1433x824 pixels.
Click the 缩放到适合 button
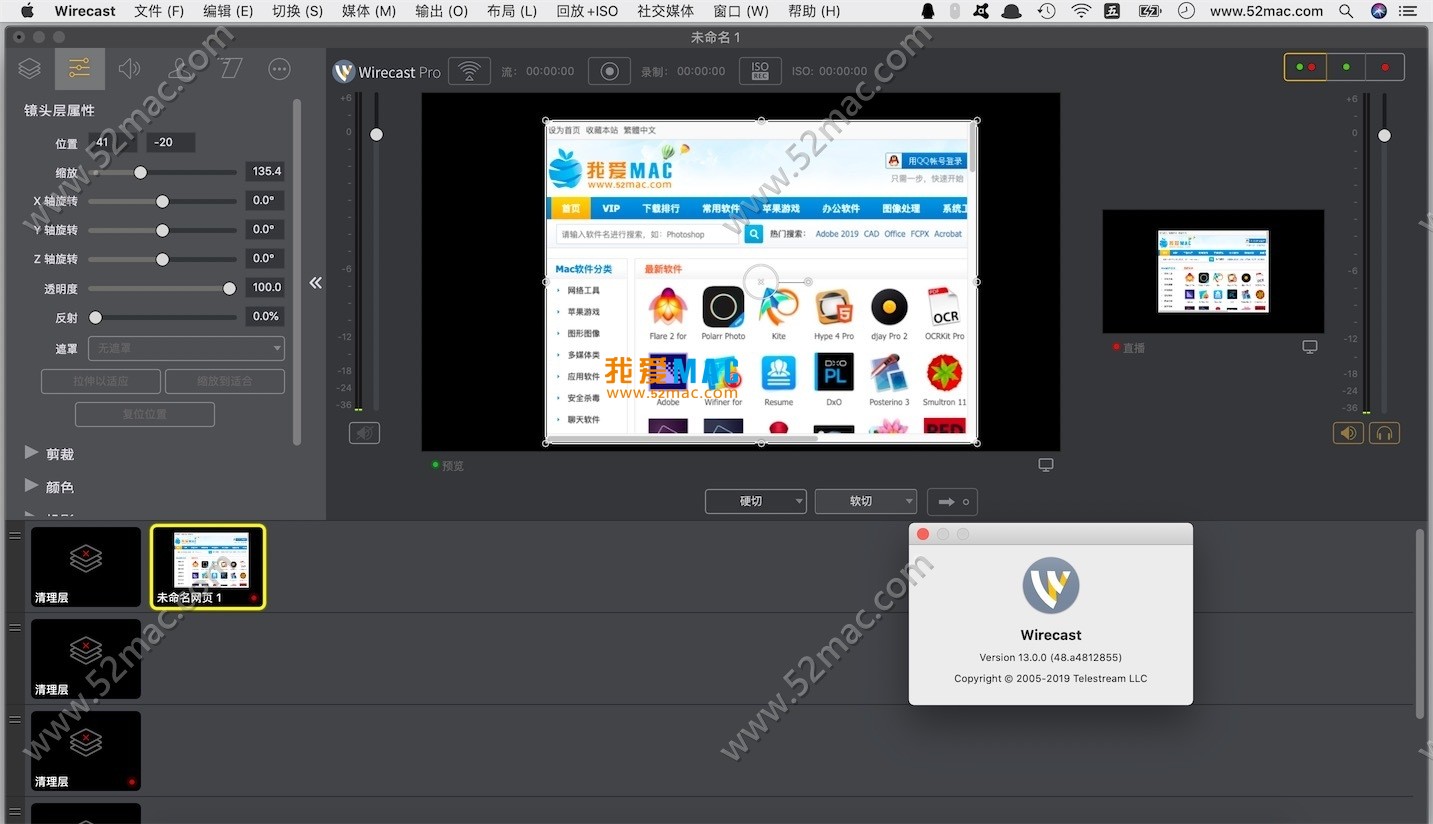pos(225,381)
